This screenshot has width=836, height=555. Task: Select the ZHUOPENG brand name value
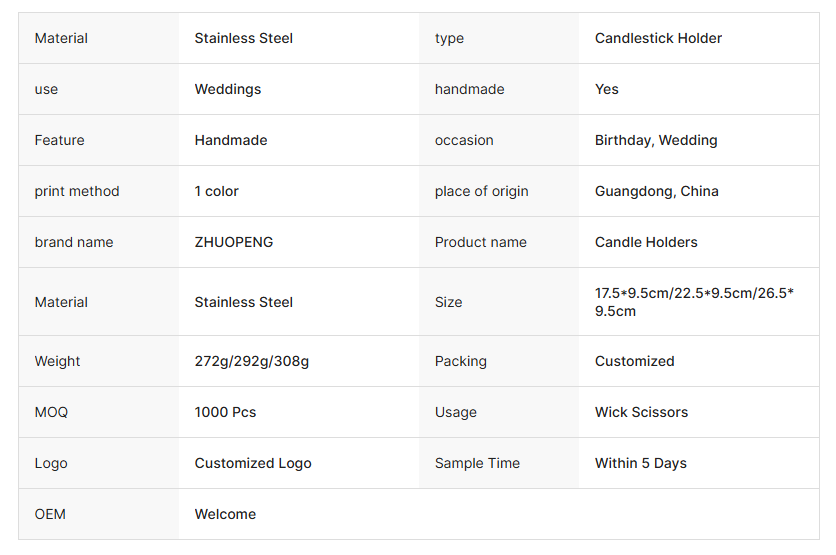point(233,242)
